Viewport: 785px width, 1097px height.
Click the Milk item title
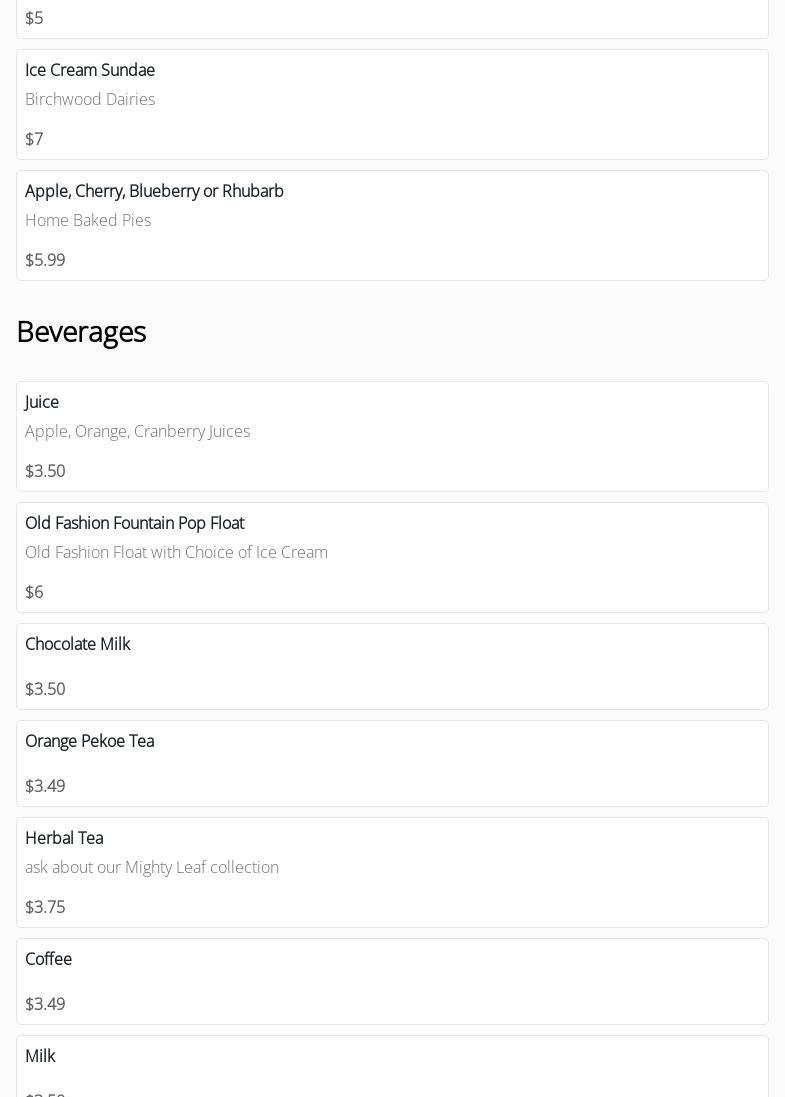(x=40, y=1056)
